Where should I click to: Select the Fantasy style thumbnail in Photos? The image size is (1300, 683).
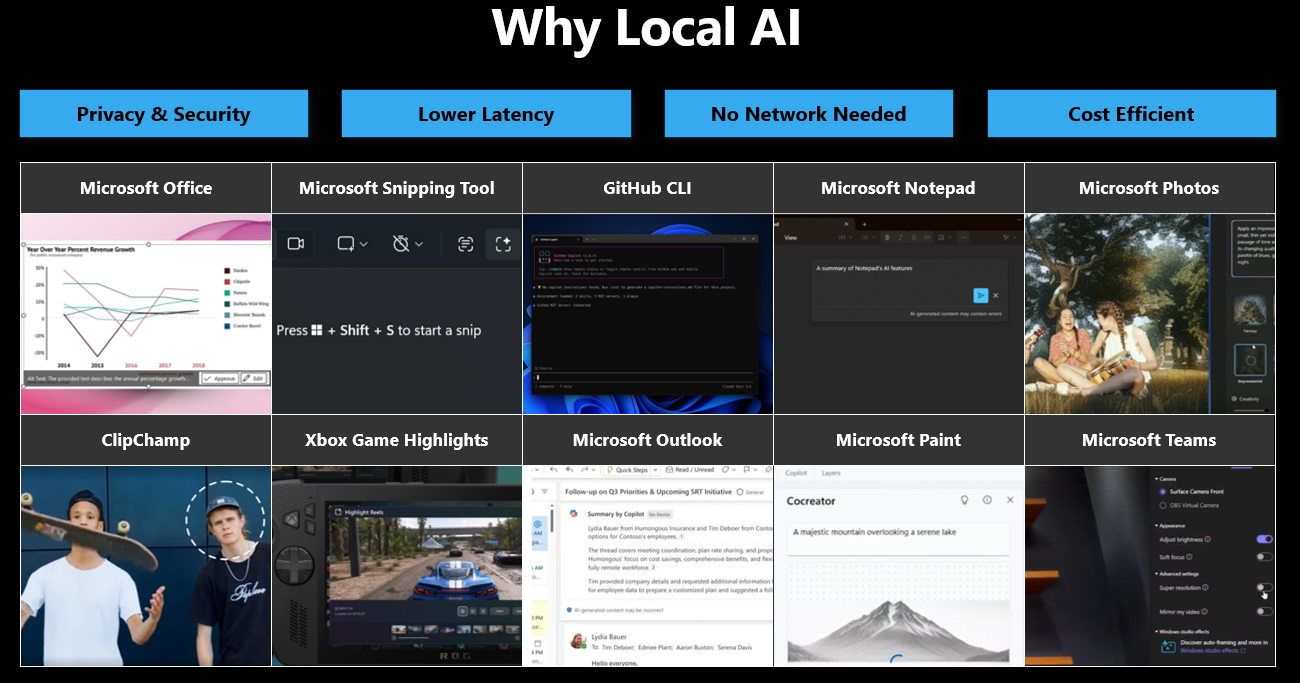click(x=1250, y=311)
